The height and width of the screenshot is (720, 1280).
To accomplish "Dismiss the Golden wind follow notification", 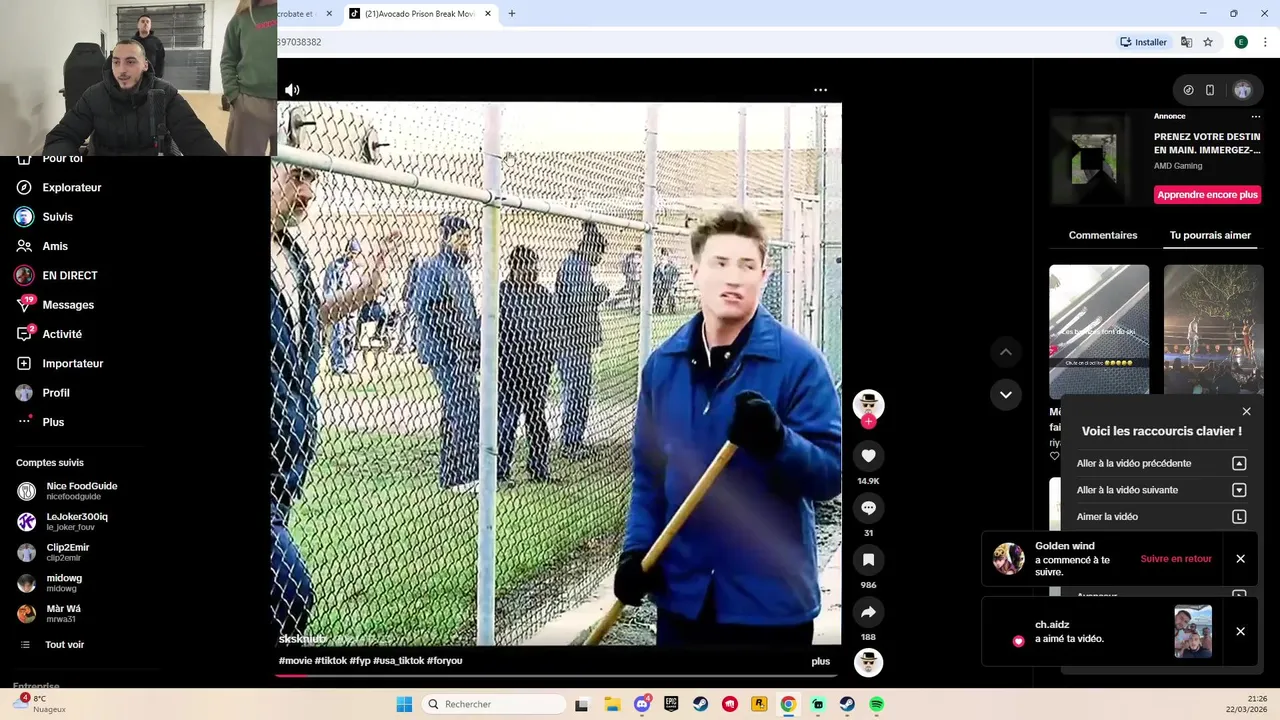I will tap(1240, 559).
